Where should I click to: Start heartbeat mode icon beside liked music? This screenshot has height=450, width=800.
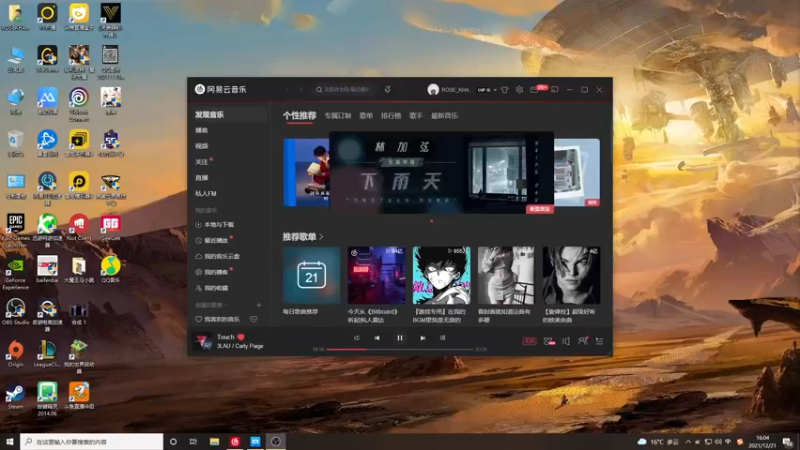(x=254, y=319)
